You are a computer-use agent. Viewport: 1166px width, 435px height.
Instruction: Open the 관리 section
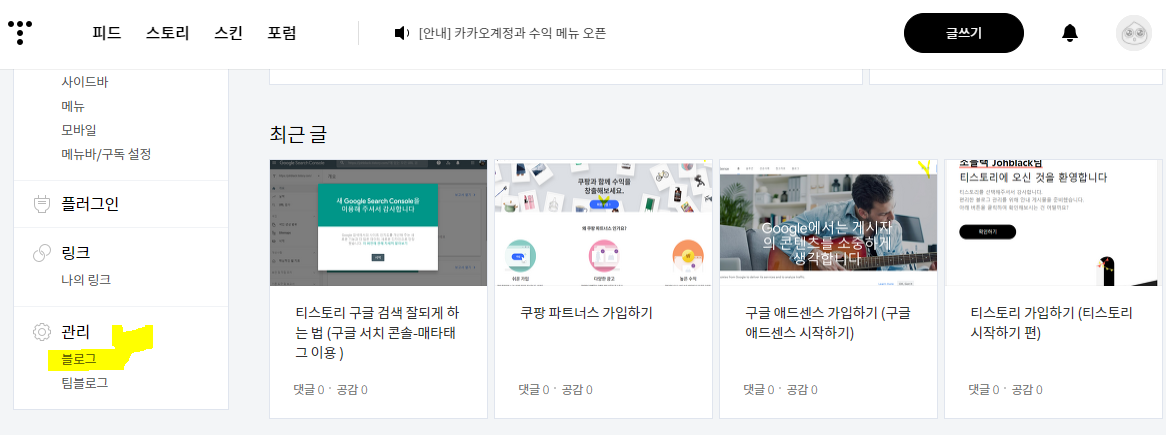[75, 332]
